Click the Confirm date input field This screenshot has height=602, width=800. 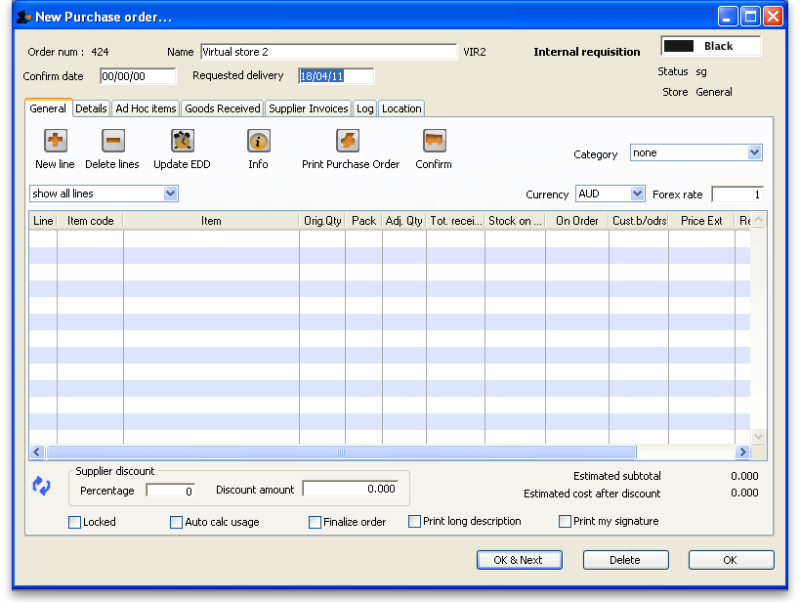tap(137, 75)
